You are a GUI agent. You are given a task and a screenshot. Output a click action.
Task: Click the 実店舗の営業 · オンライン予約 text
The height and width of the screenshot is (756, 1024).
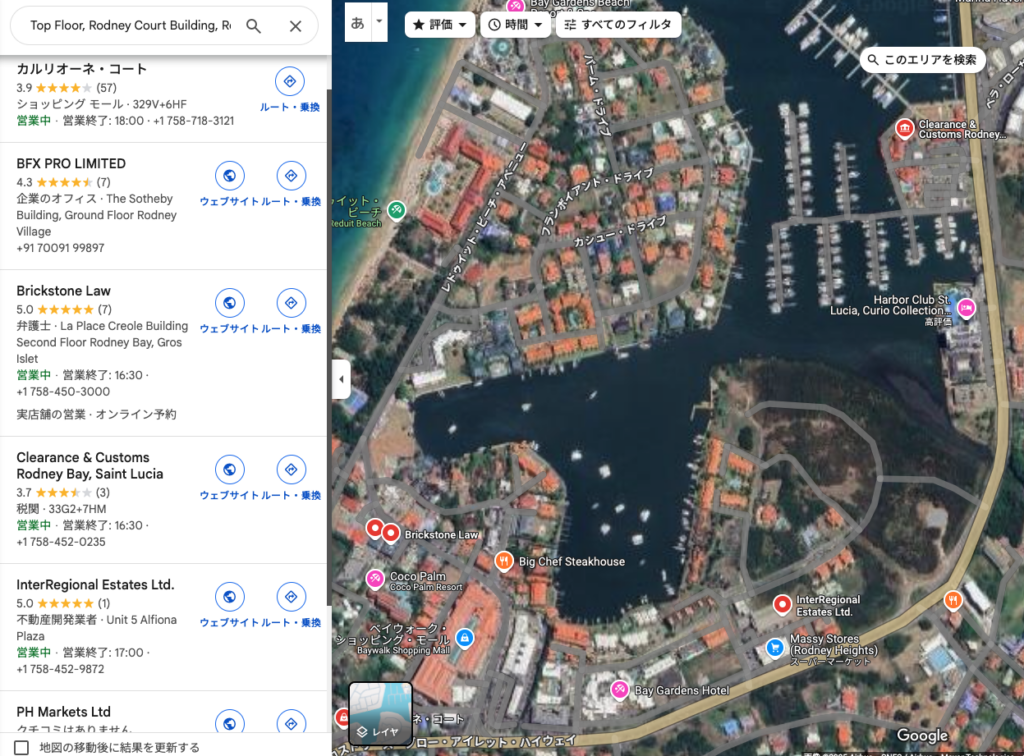click(96, 415)
